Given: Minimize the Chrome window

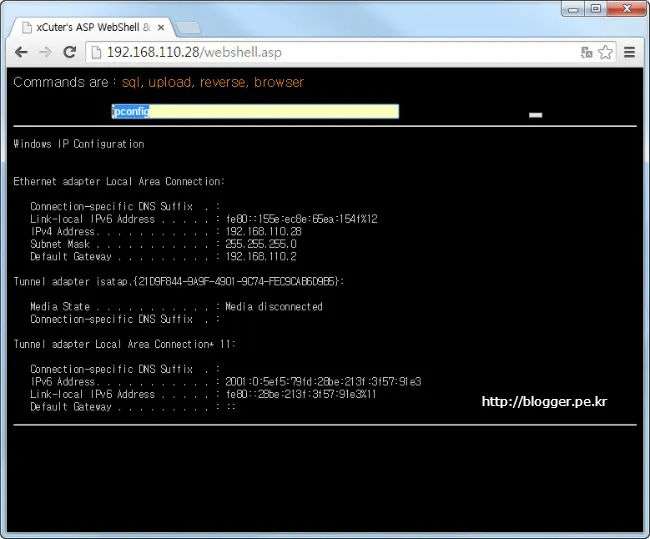Looking at the screenshot, I should pos(571,8).
